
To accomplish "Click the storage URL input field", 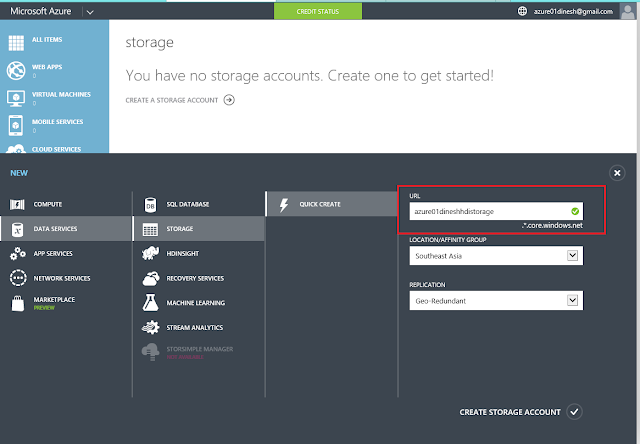I will (487, 211).
